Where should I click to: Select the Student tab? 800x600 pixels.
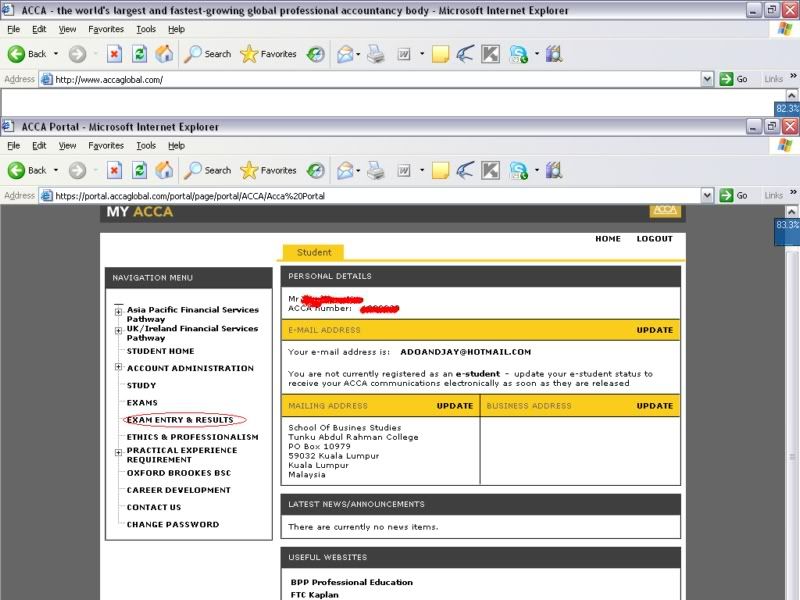click(314, 253)
